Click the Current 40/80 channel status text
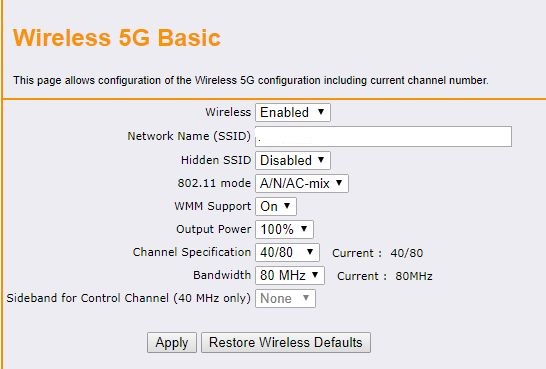The image size is (546, 369). click(377, 253)
